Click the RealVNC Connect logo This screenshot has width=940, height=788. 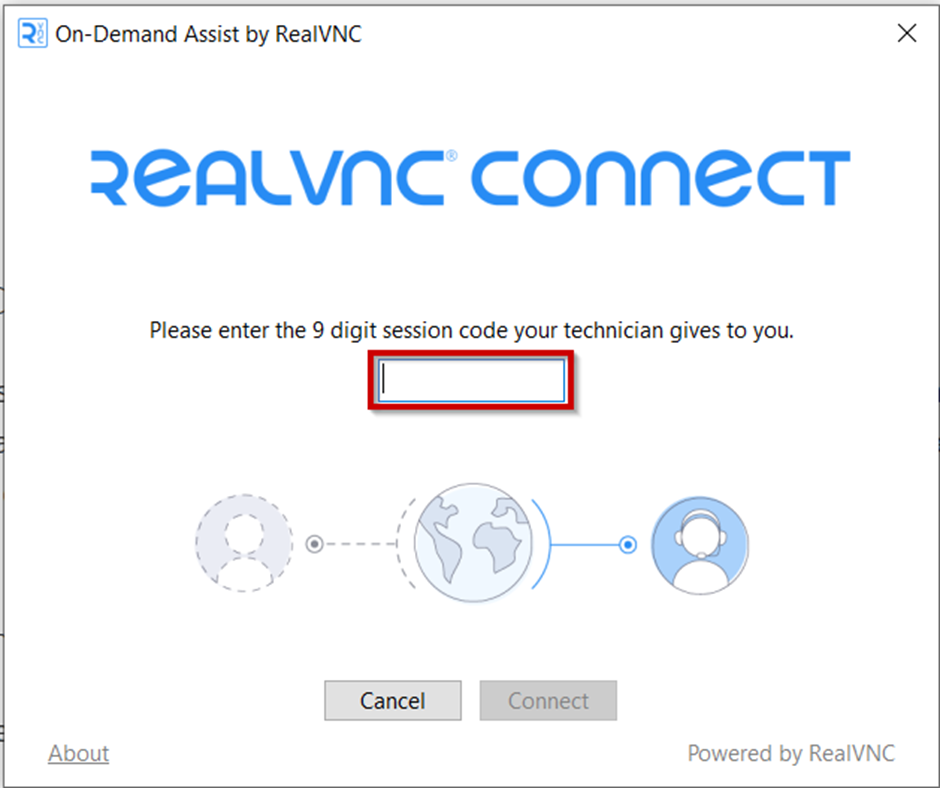471,178
